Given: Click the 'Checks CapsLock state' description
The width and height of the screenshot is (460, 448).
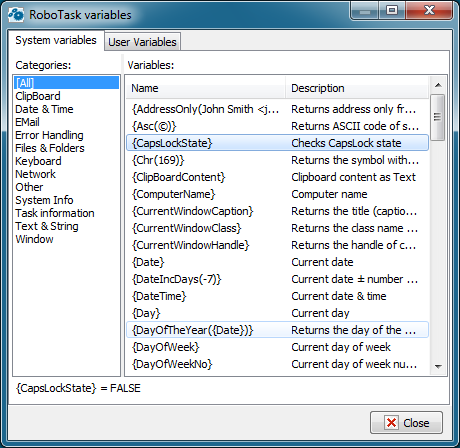Looking at the screenshot, I should click(346, 143).
